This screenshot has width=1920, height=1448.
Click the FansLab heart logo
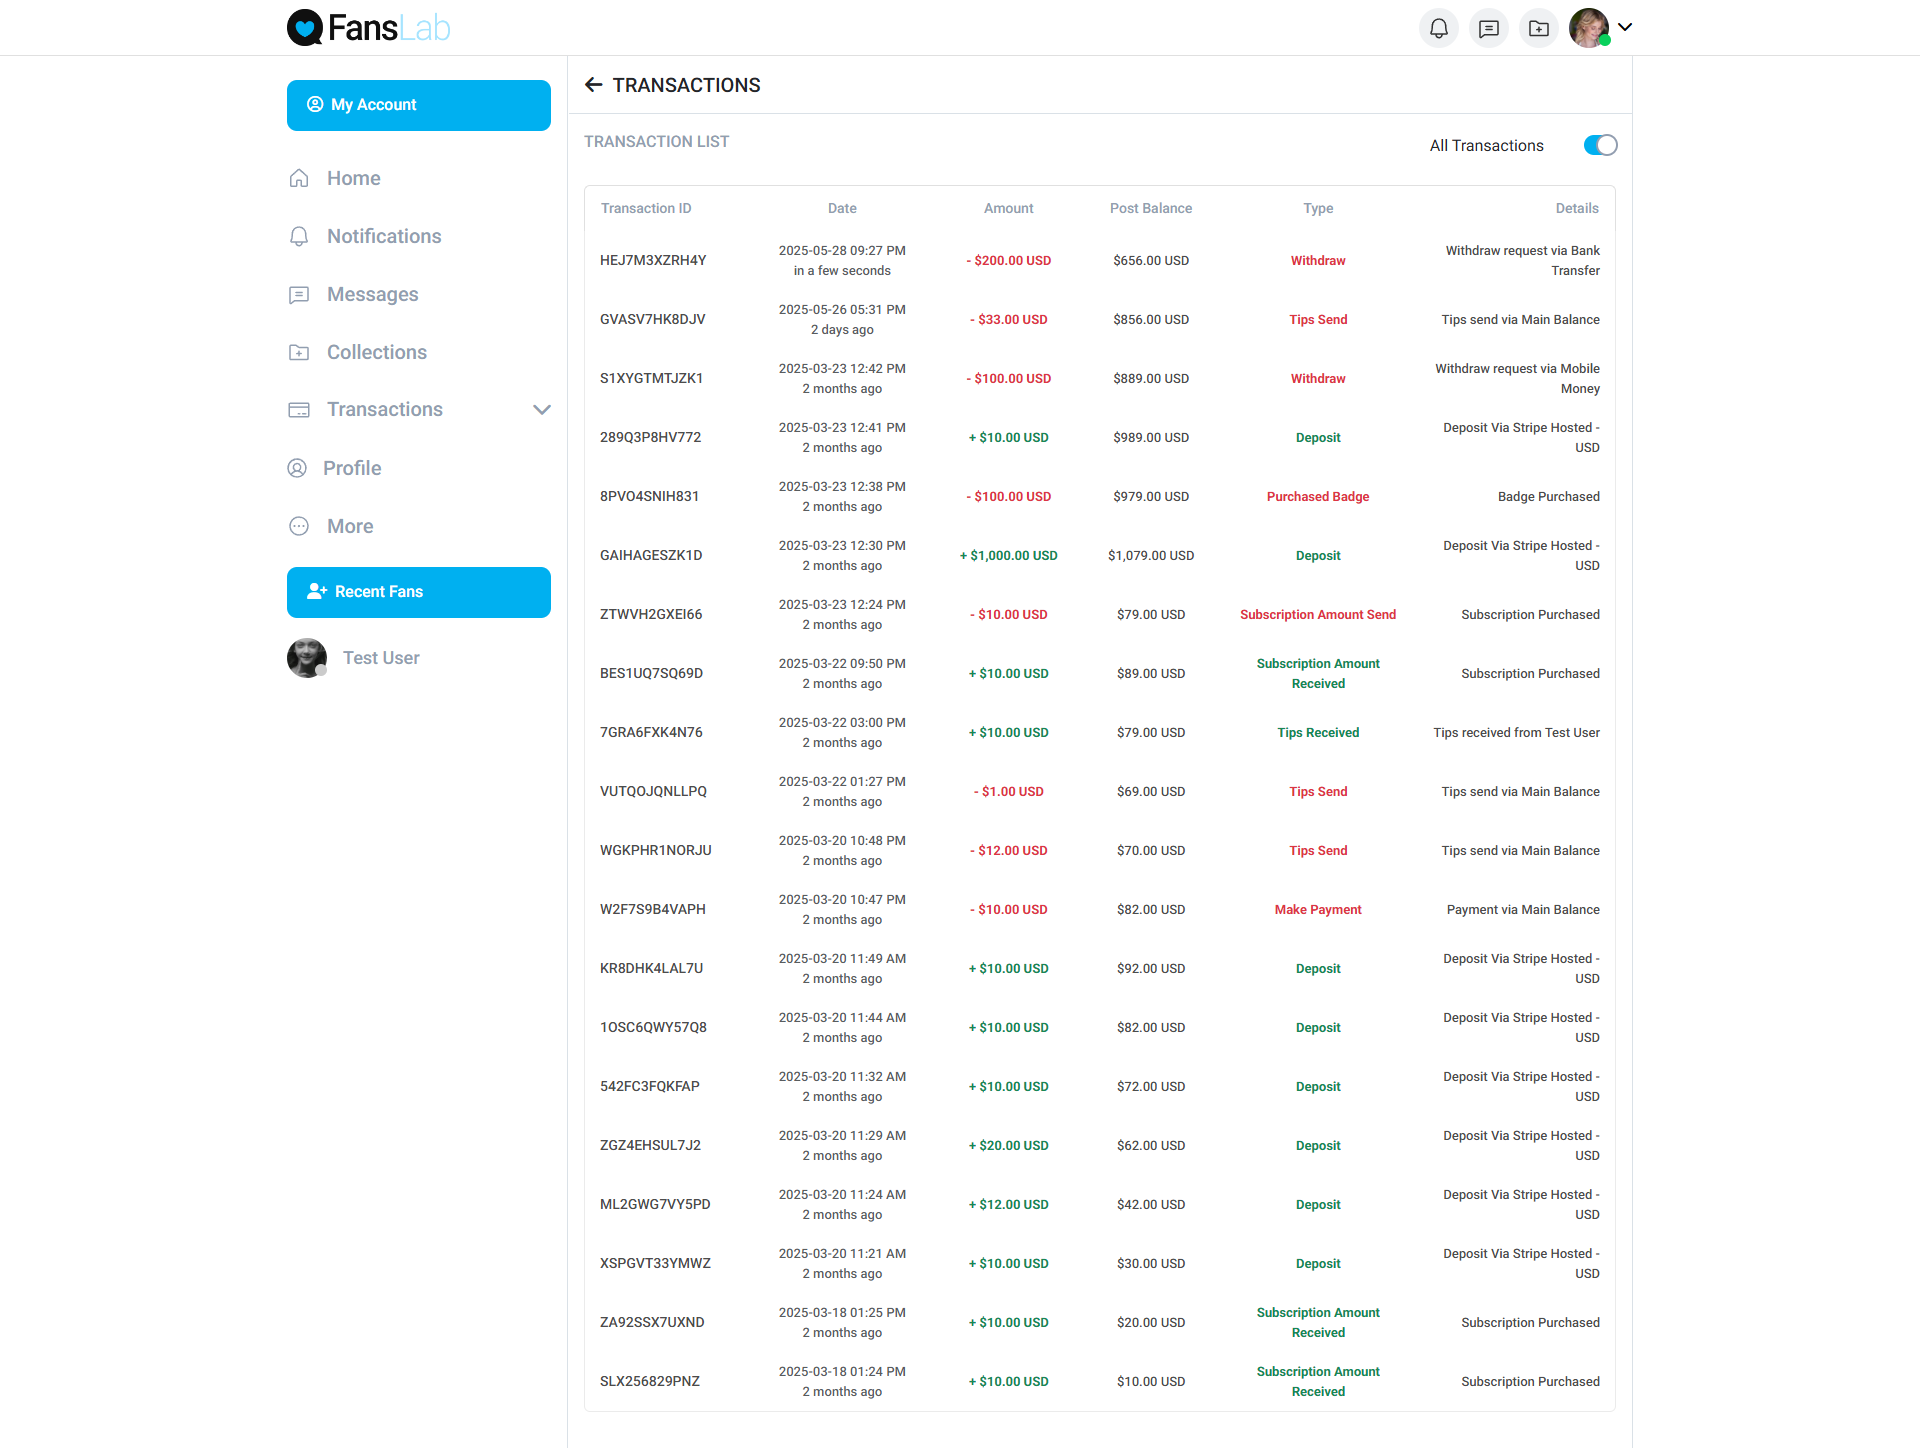tap(305, 28)
